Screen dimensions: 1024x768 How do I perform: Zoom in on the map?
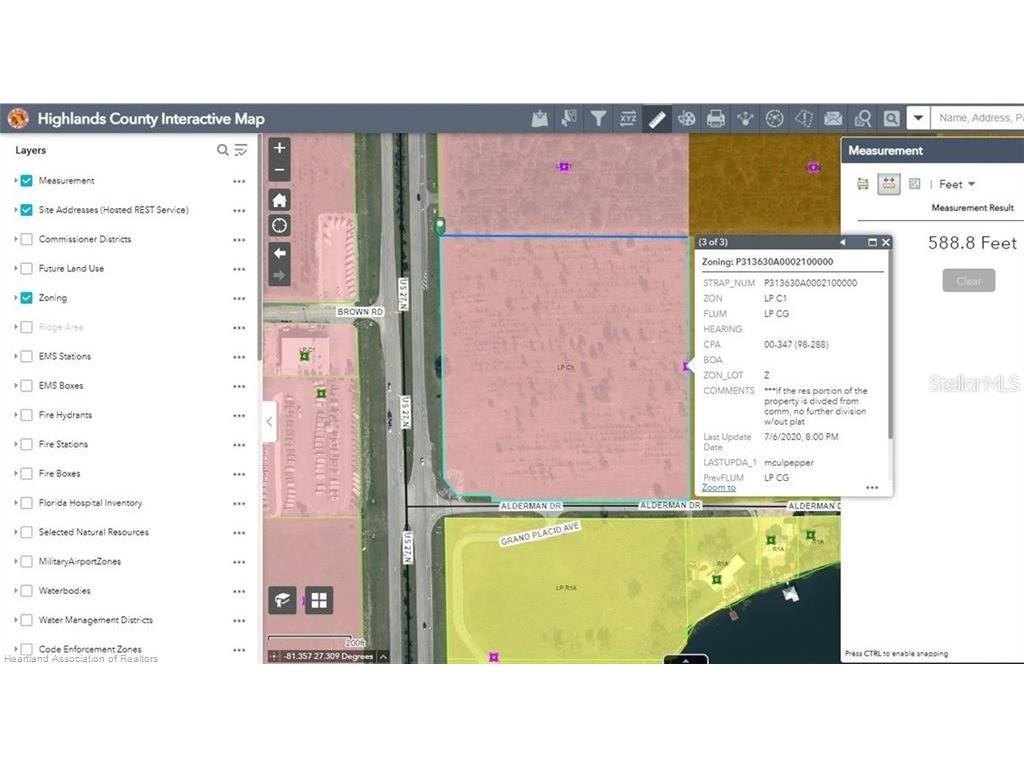(x=280, y=148)
